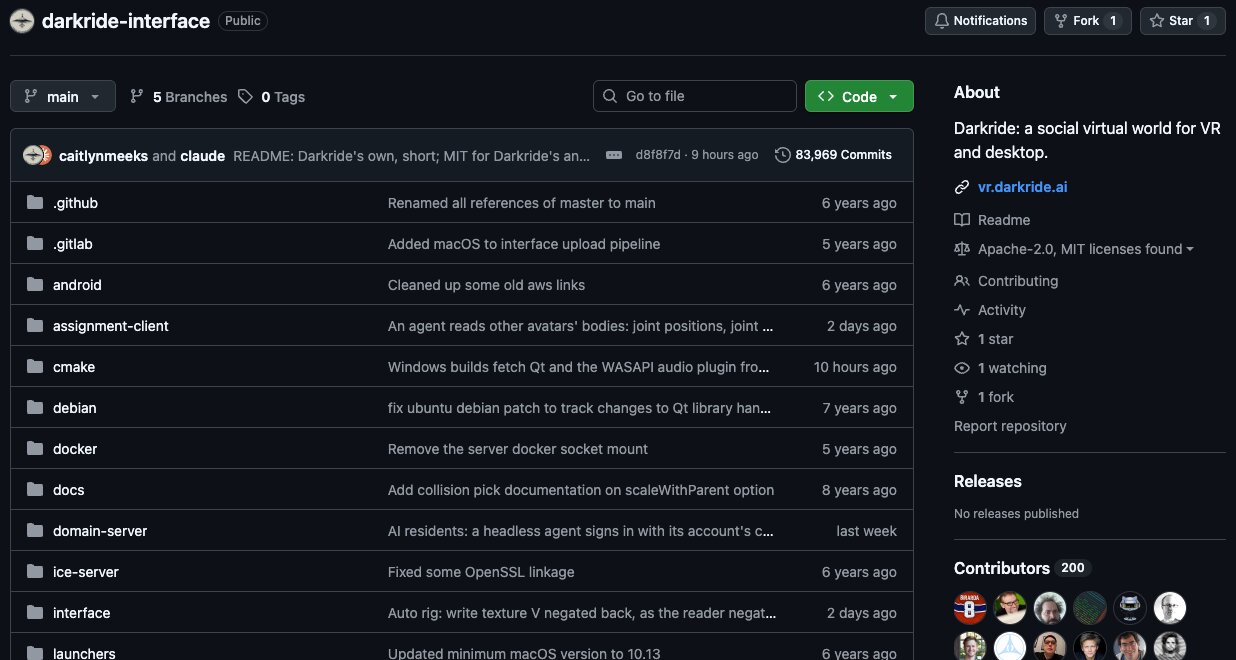Viewport: 1236px width, 660px height.
Task: Click the star icon beside 1 star
Action: click(x=962, y=339)
